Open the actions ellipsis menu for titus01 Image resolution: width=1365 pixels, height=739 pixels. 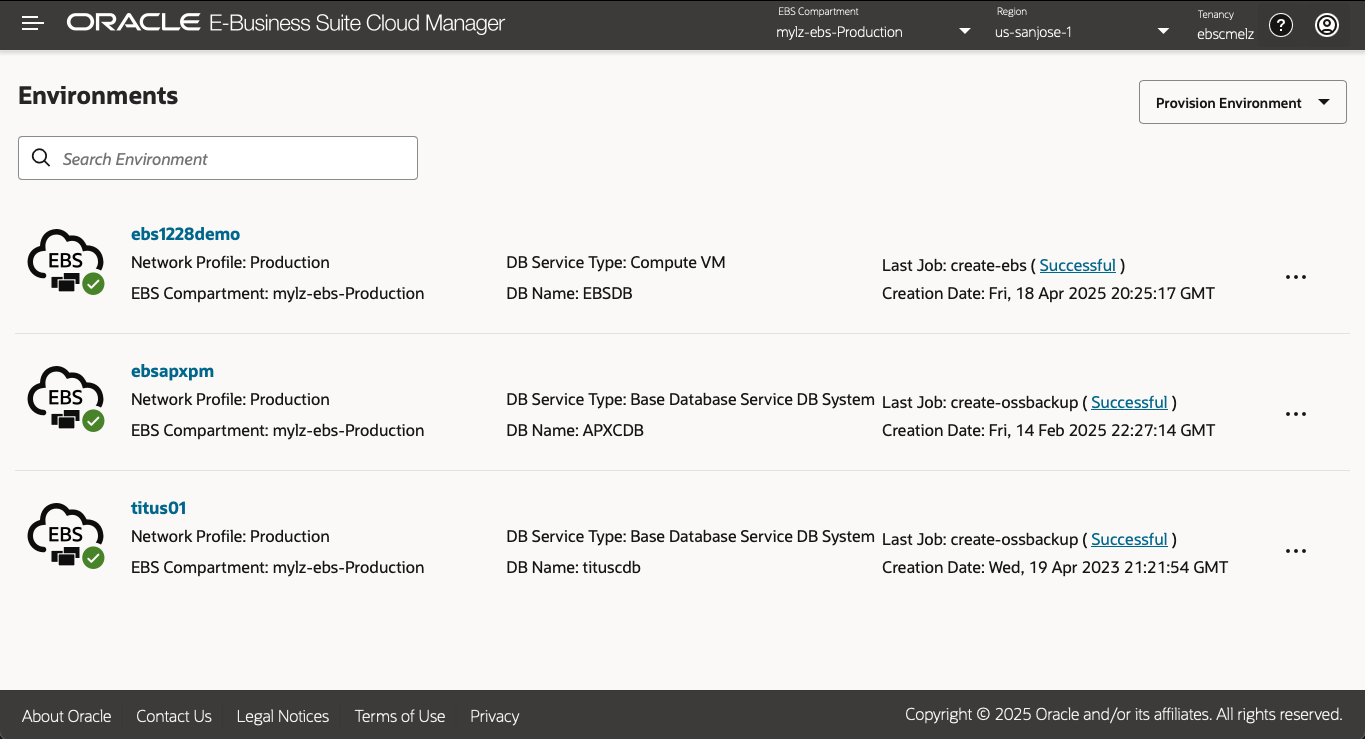(1296, 551)
